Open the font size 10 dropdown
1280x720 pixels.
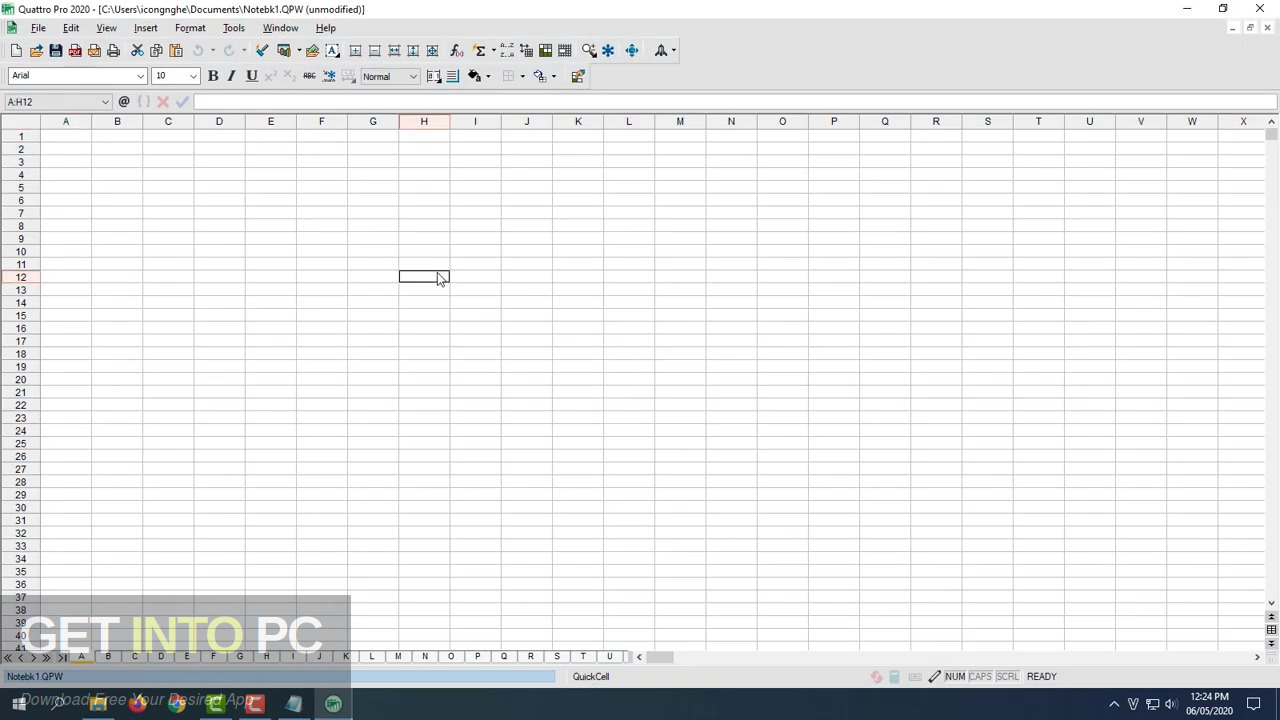pos(193,76)
